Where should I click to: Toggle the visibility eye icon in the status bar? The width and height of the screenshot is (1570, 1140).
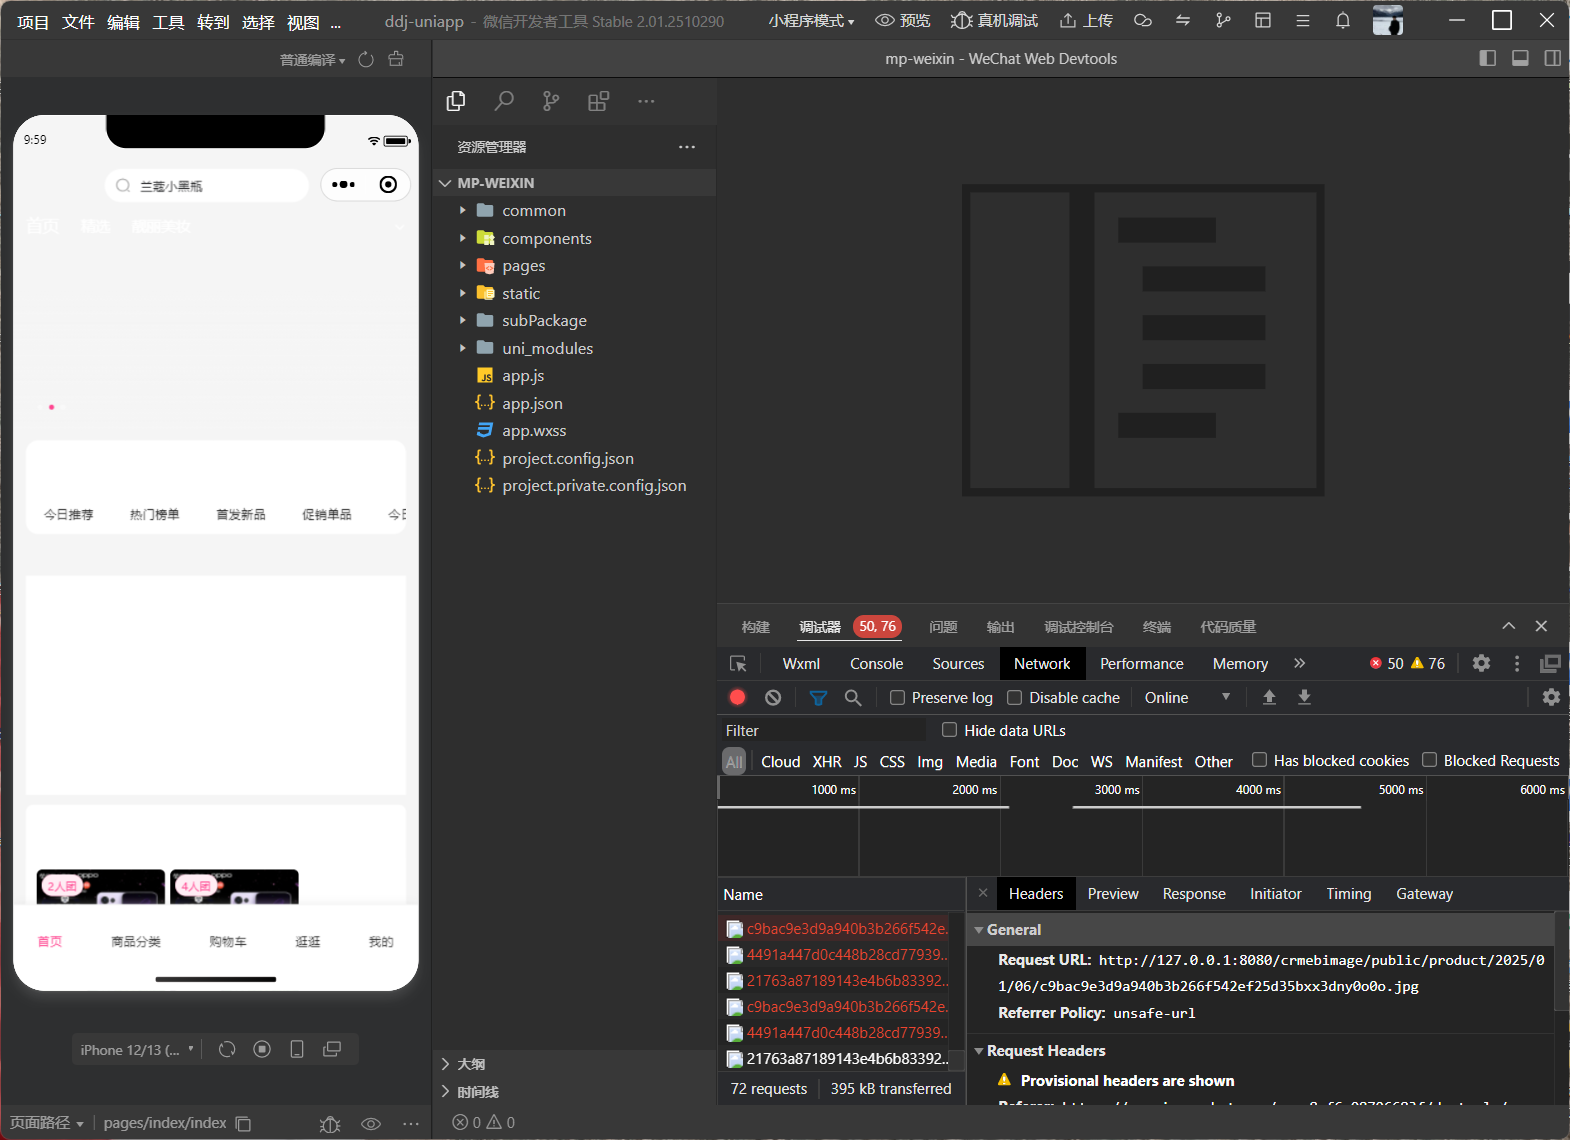(371, 1123)
